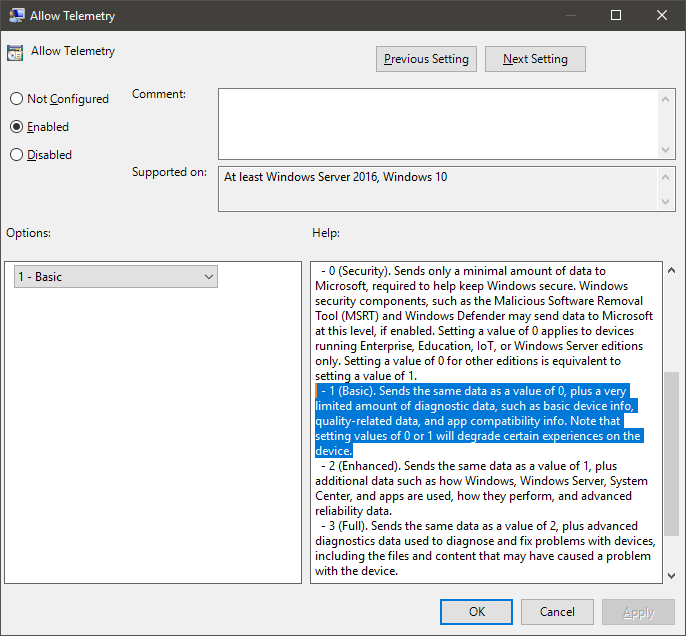The height and width of the screenshot is (636, 686).
Task: Close the Allow Telemetry dialog
Action: (662, 15)
